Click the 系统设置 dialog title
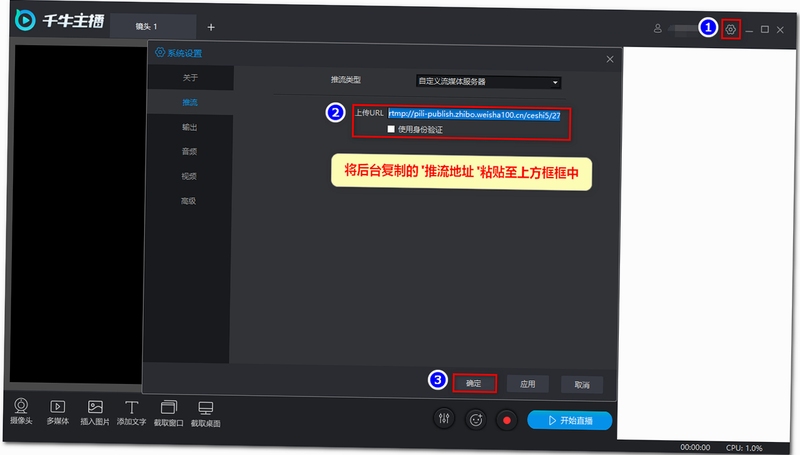 point(185,53)
